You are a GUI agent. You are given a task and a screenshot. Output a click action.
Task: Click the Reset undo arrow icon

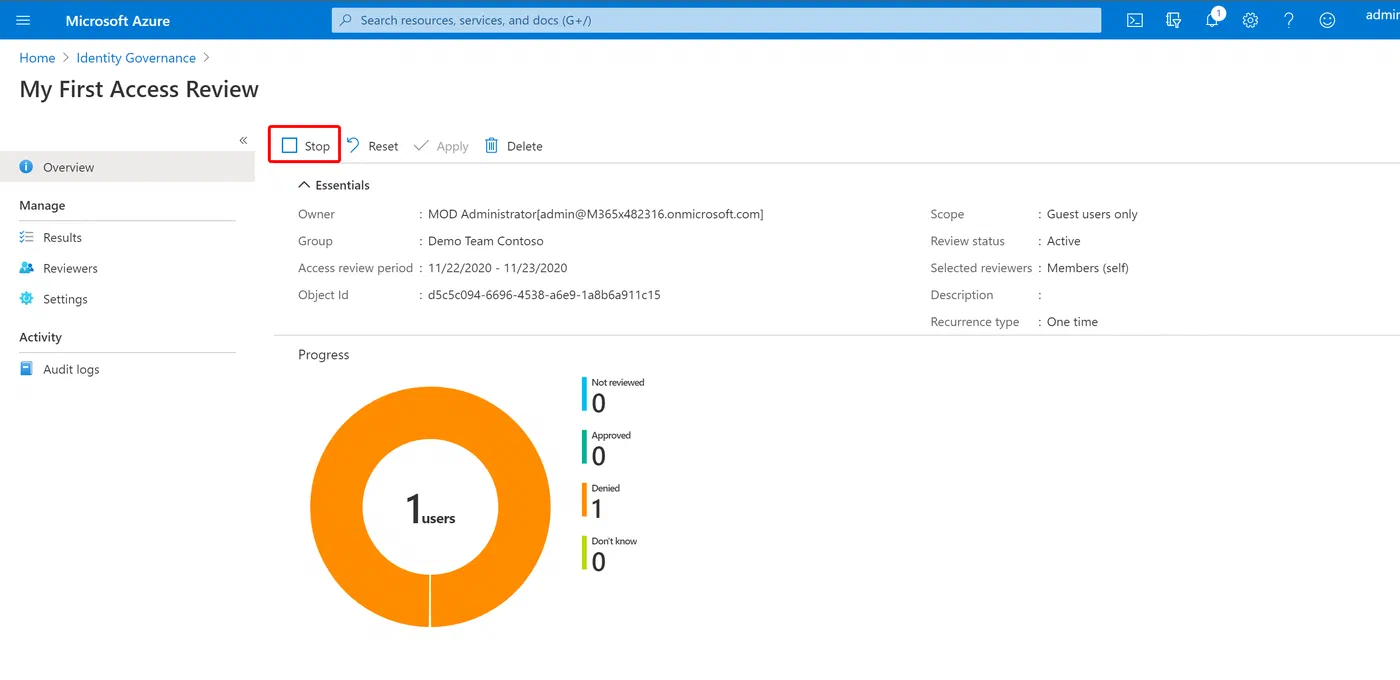pos(353,145)
